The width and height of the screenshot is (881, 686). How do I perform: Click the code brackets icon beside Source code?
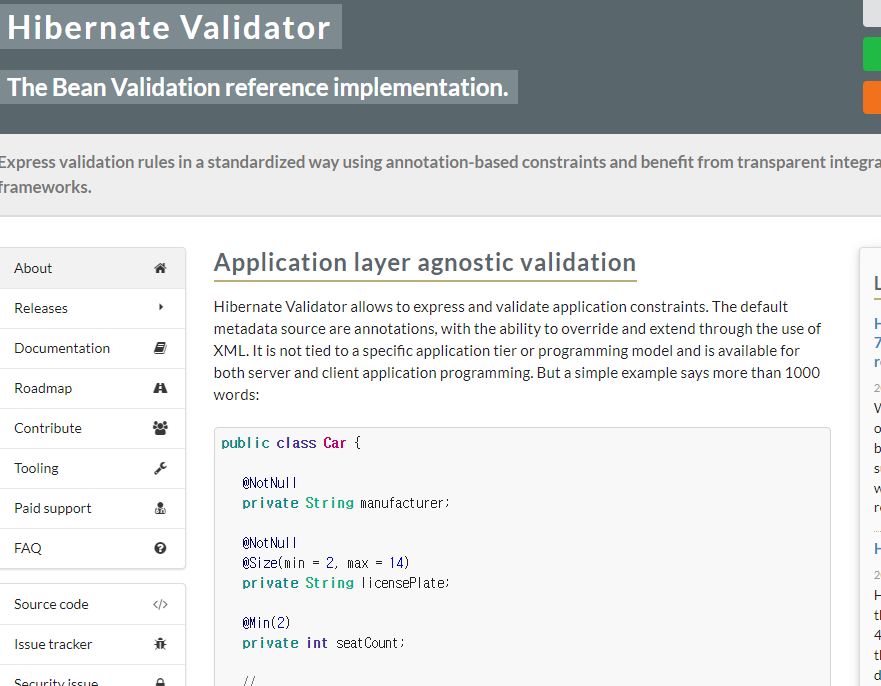[160, 605]
